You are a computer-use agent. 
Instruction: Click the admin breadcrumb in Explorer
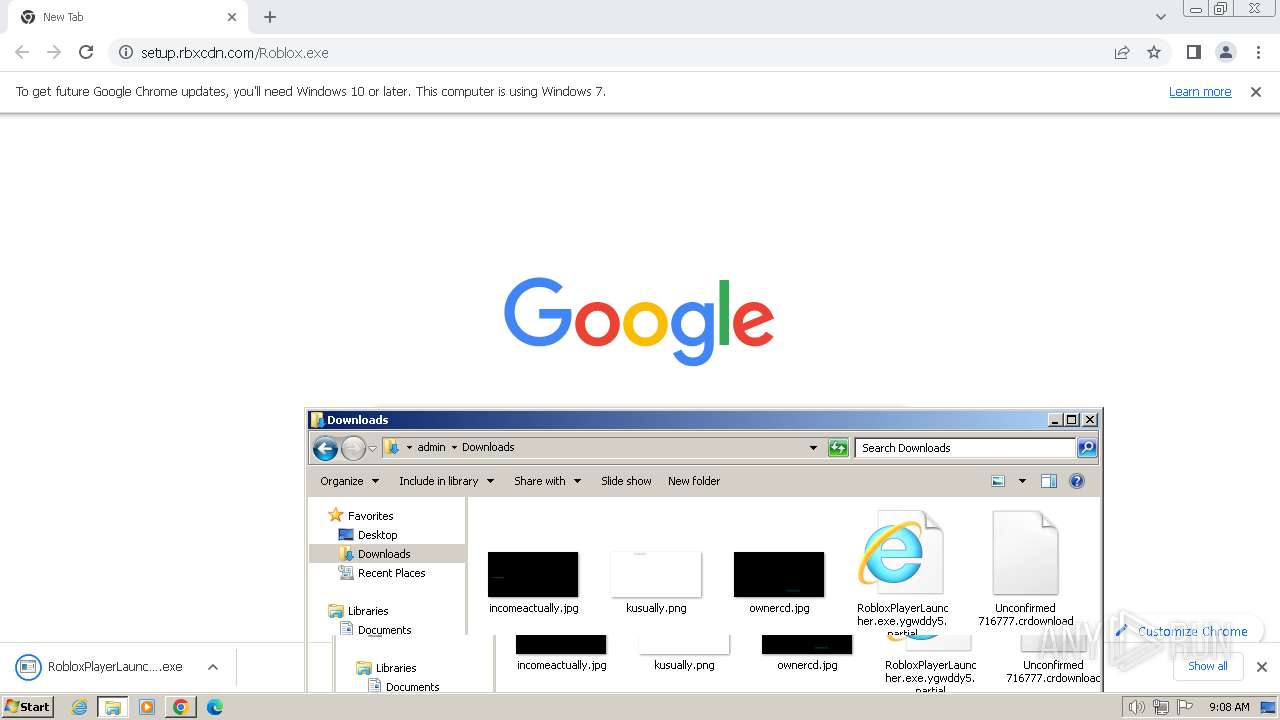pyautogui.click(x=431, y=447)
